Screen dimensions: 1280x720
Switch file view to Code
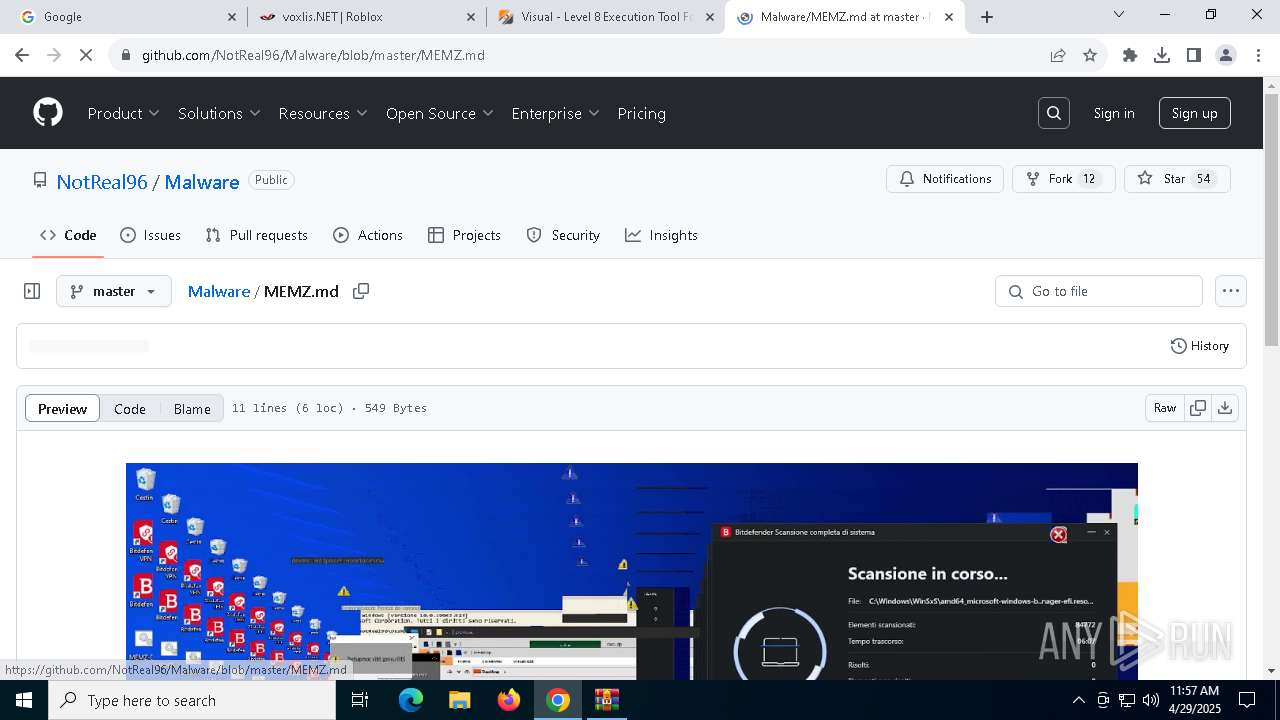point(130,408)
